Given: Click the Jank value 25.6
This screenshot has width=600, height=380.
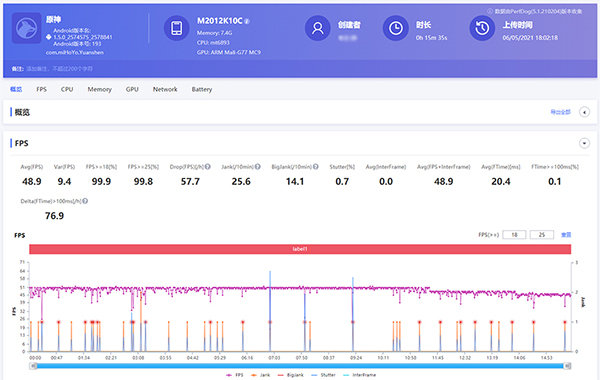Looking at the screenshot, I should [x=241, y=181].
